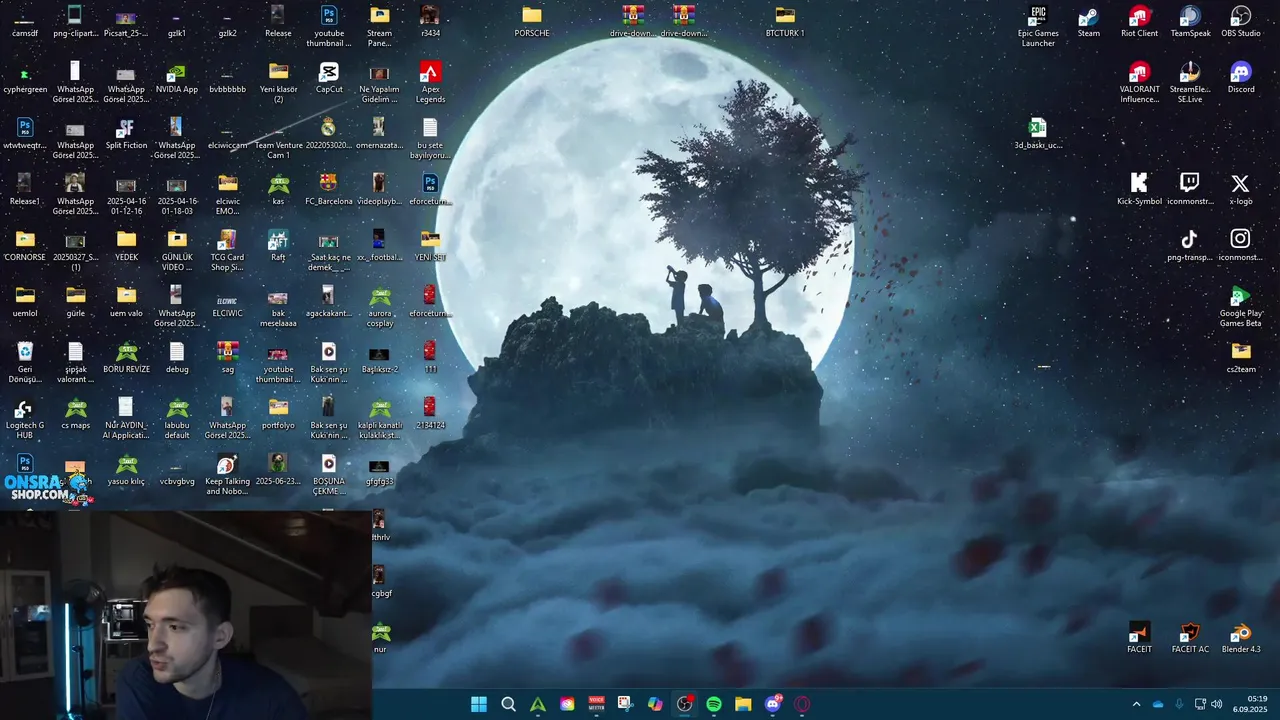The height and width of the screenshot is (720, 1280).
Task: Select the debug text file
Action: [177, 358]
